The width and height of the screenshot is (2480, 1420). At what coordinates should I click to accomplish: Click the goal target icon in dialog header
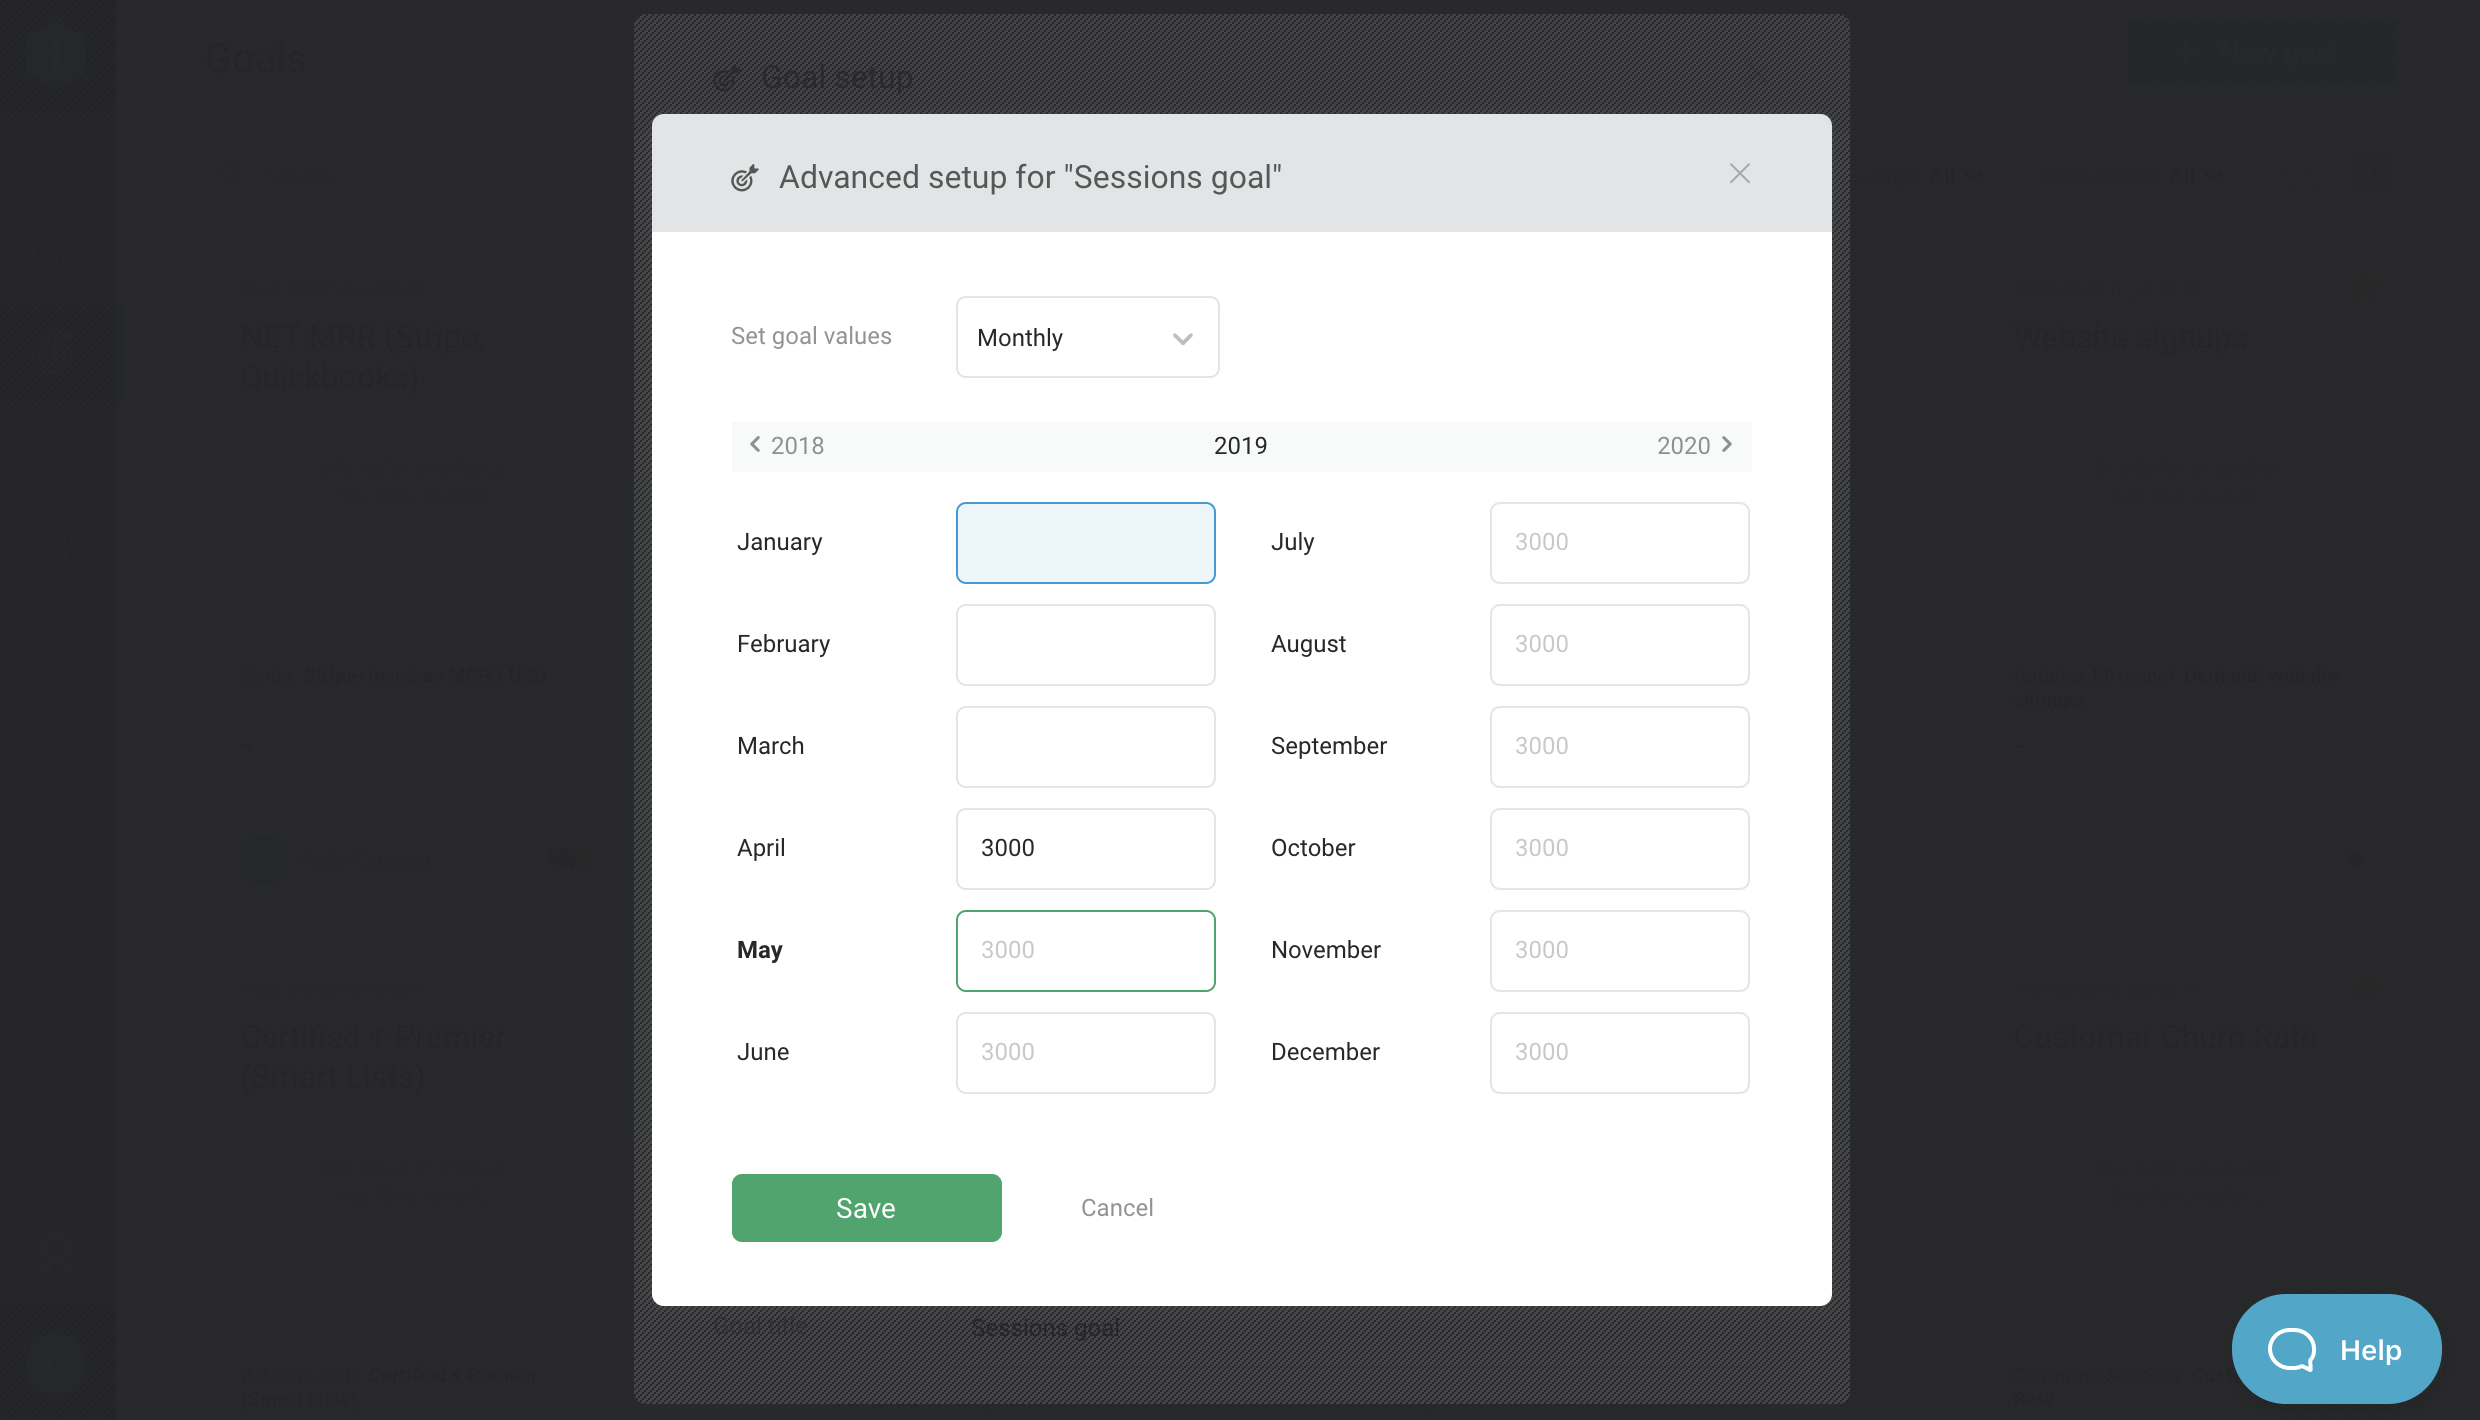click(744, 175)
